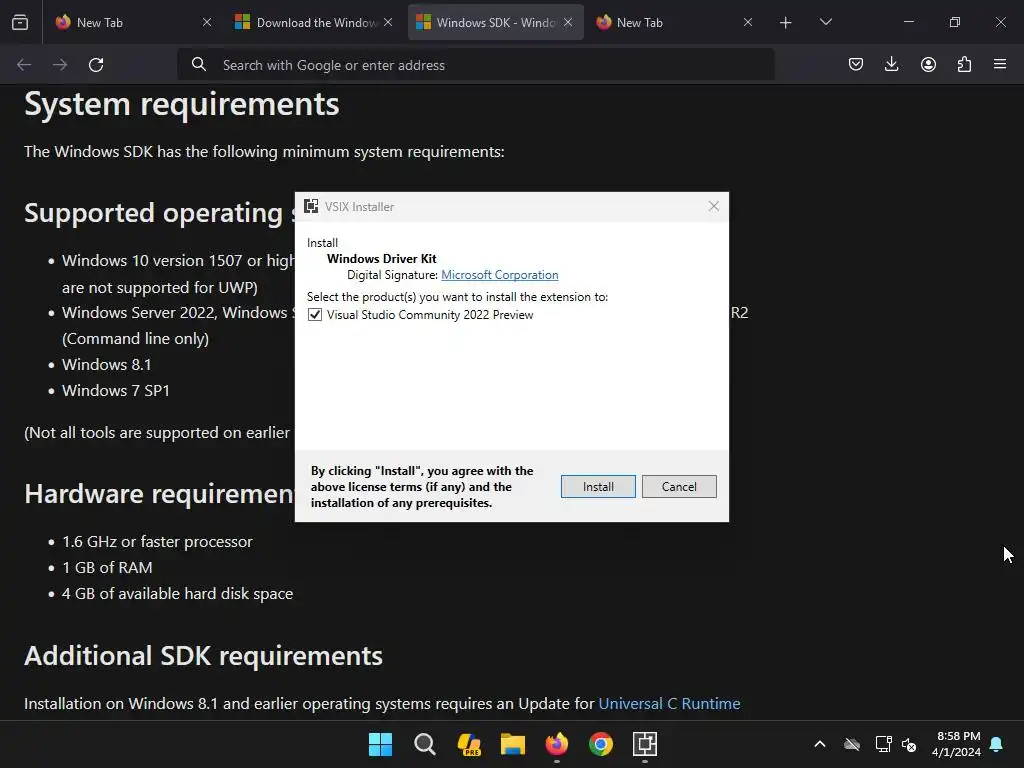Close the VSIX Installer dialog
Image resolution: width=1024 pixels, height=768 pixels.
(714, 206)
